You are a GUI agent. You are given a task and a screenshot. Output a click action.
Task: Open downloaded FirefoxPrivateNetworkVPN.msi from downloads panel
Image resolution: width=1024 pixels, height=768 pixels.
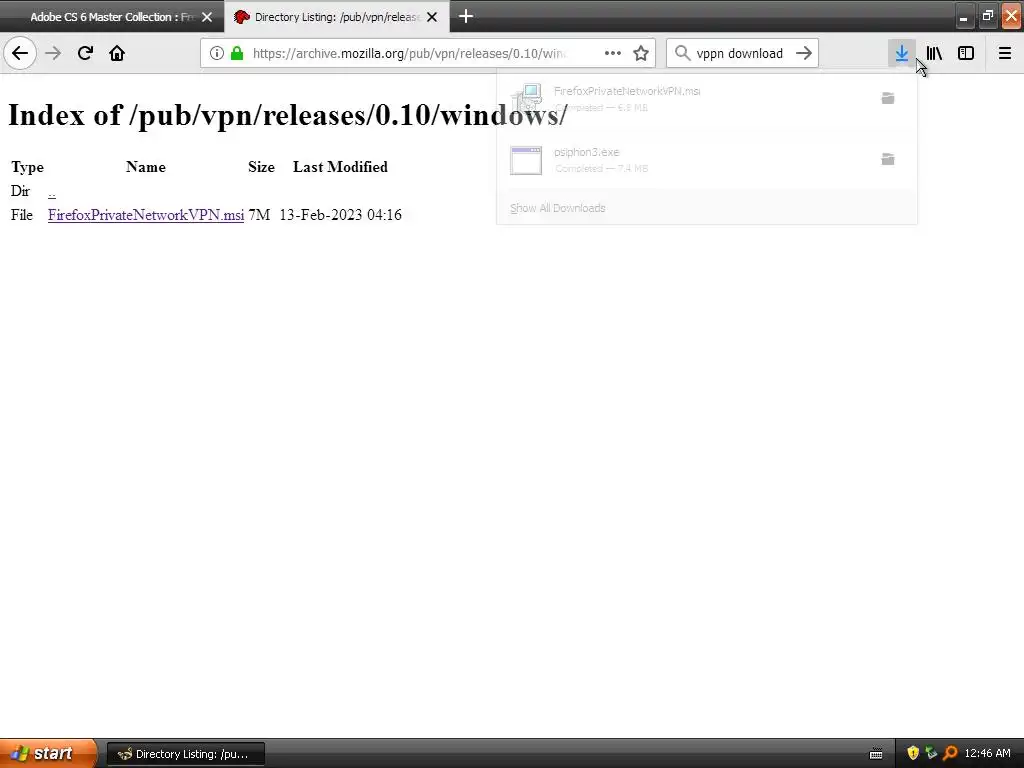pos(686,98)
